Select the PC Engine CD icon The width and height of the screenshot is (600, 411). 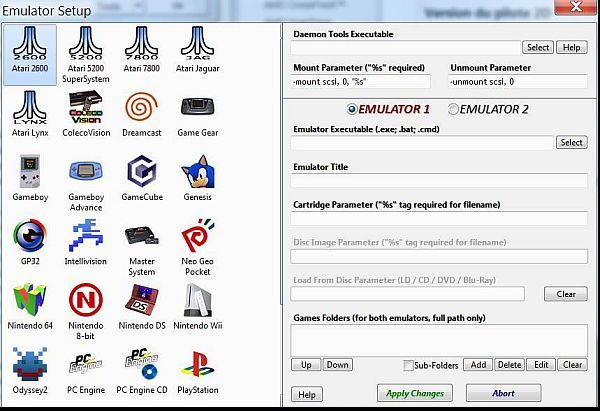[142, 364]
